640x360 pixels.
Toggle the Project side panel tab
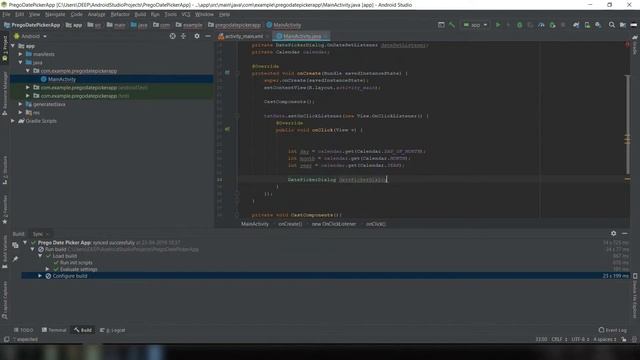click(5, 49)
